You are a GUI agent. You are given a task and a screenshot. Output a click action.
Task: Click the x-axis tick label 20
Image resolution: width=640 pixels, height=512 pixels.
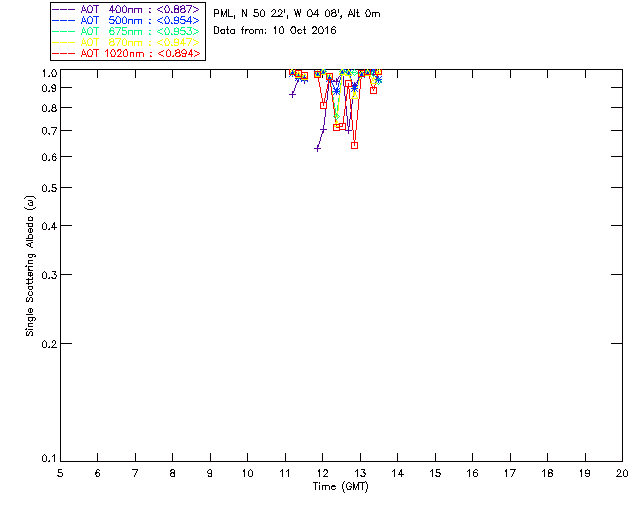622,474
